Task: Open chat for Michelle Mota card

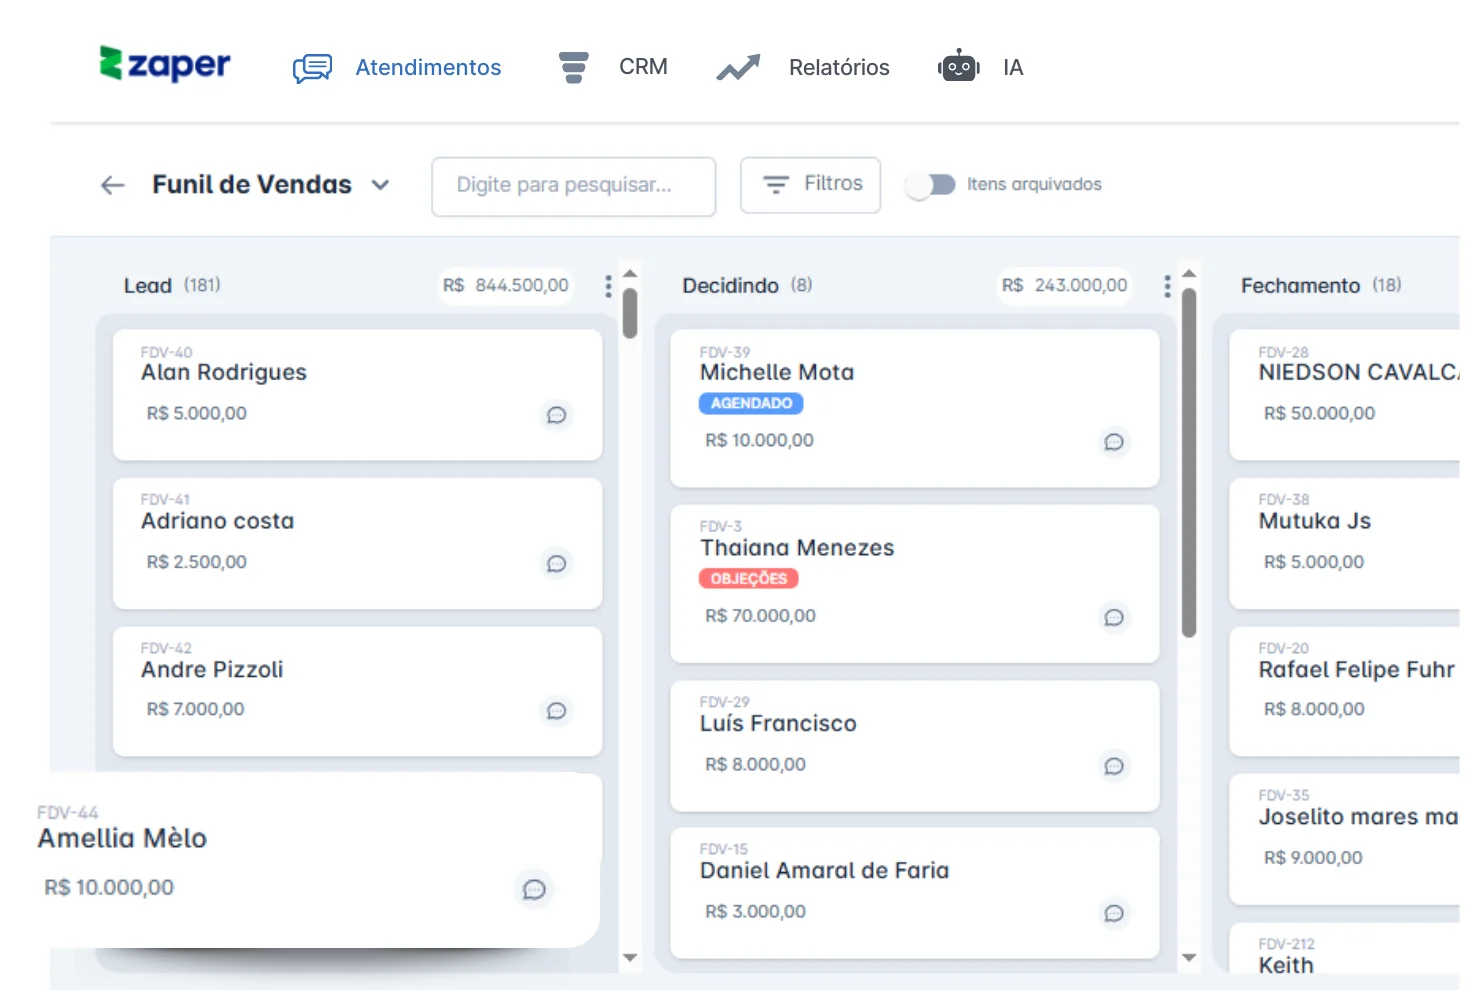Action: [x=1113, y=442]
